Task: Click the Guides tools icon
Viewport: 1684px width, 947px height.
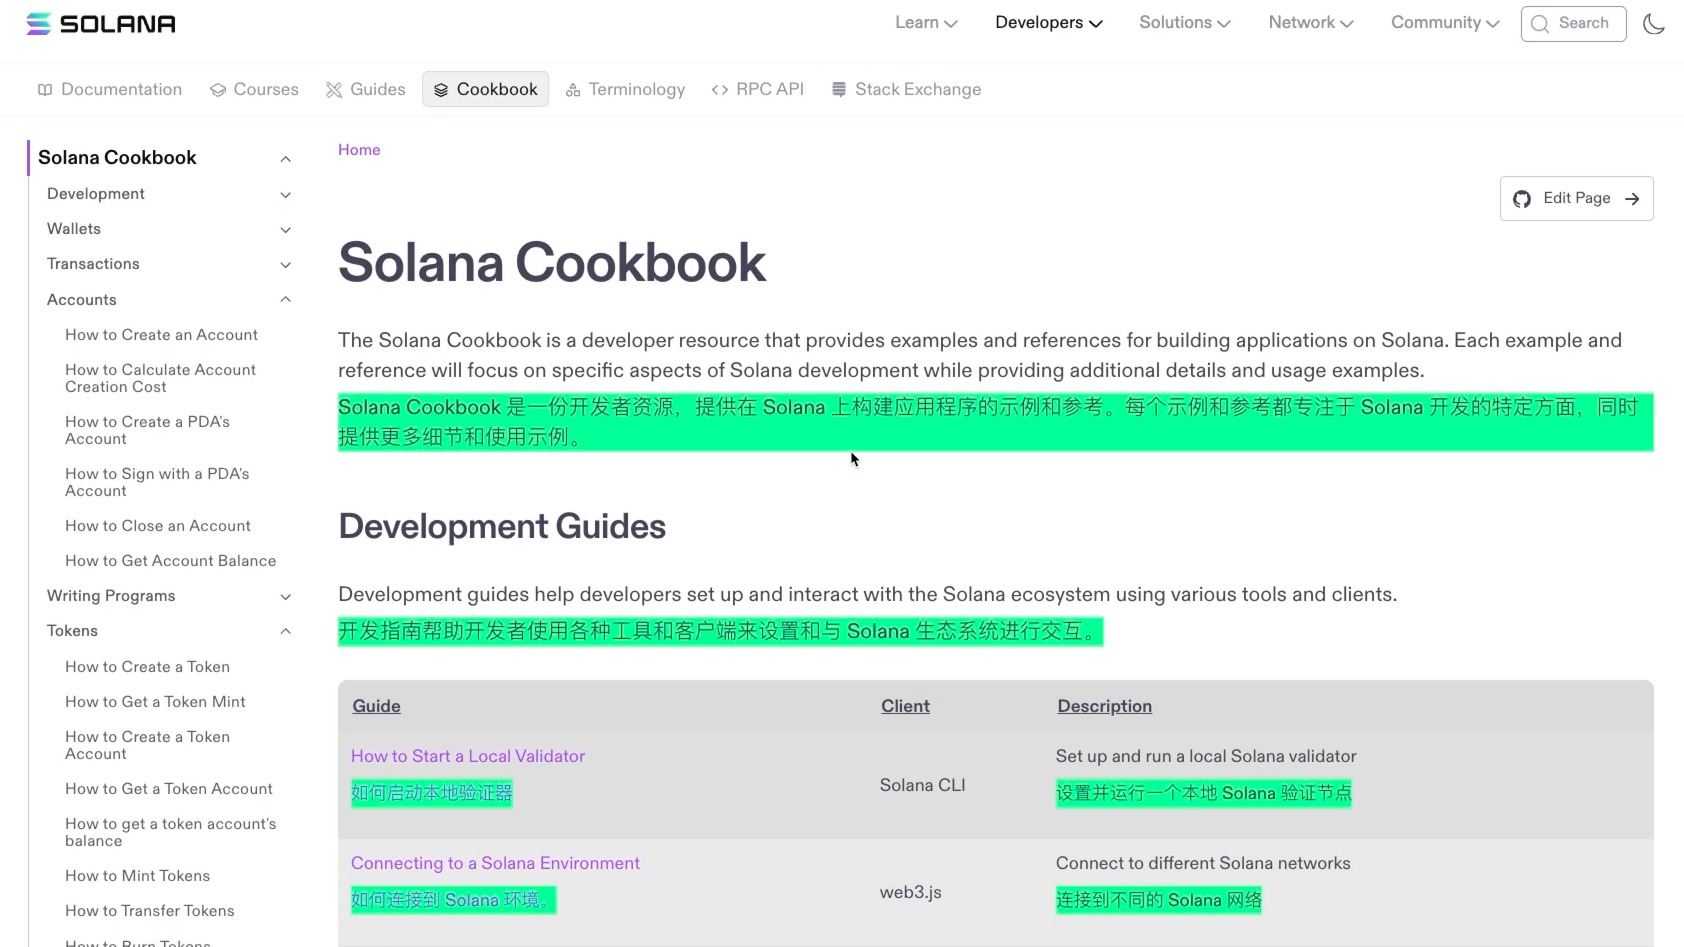Action: pos(334,90)
